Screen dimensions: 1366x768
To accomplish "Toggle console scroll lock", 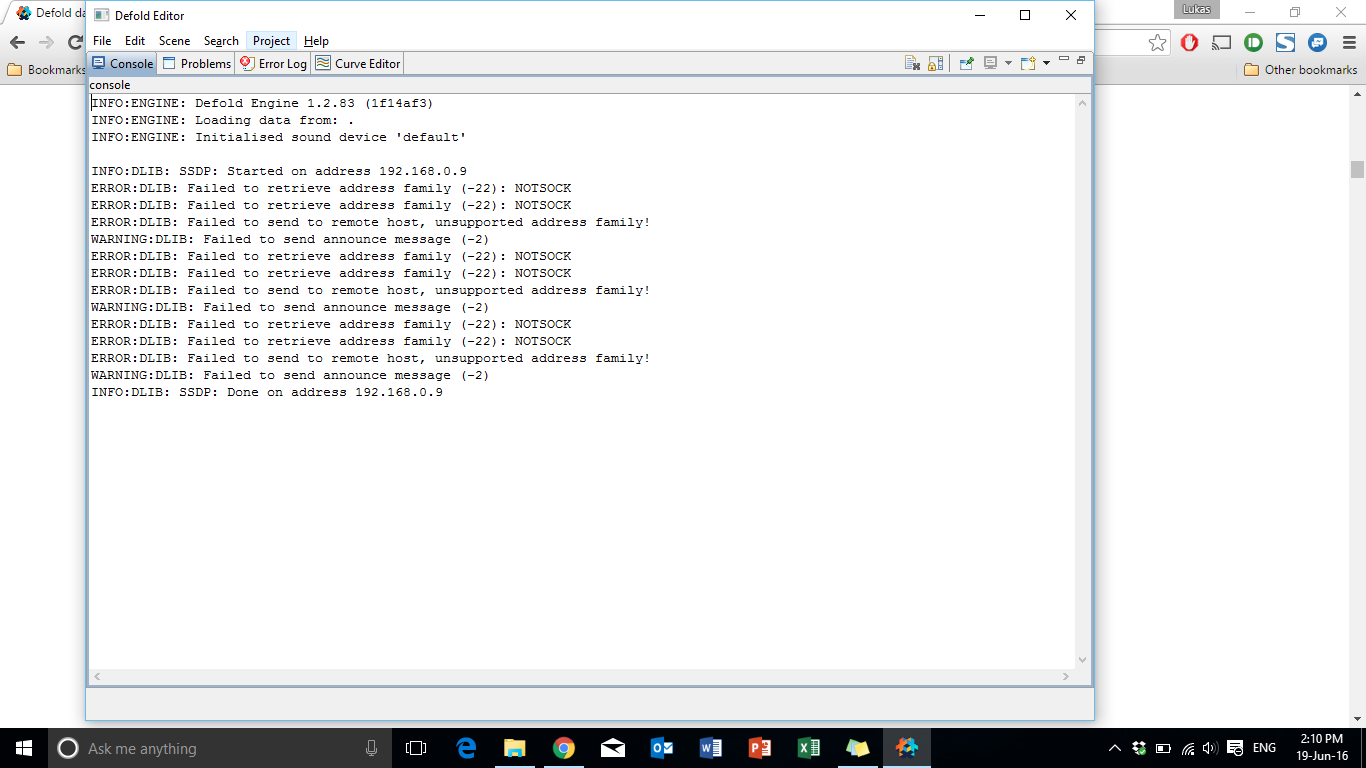I will coord(935,63).
